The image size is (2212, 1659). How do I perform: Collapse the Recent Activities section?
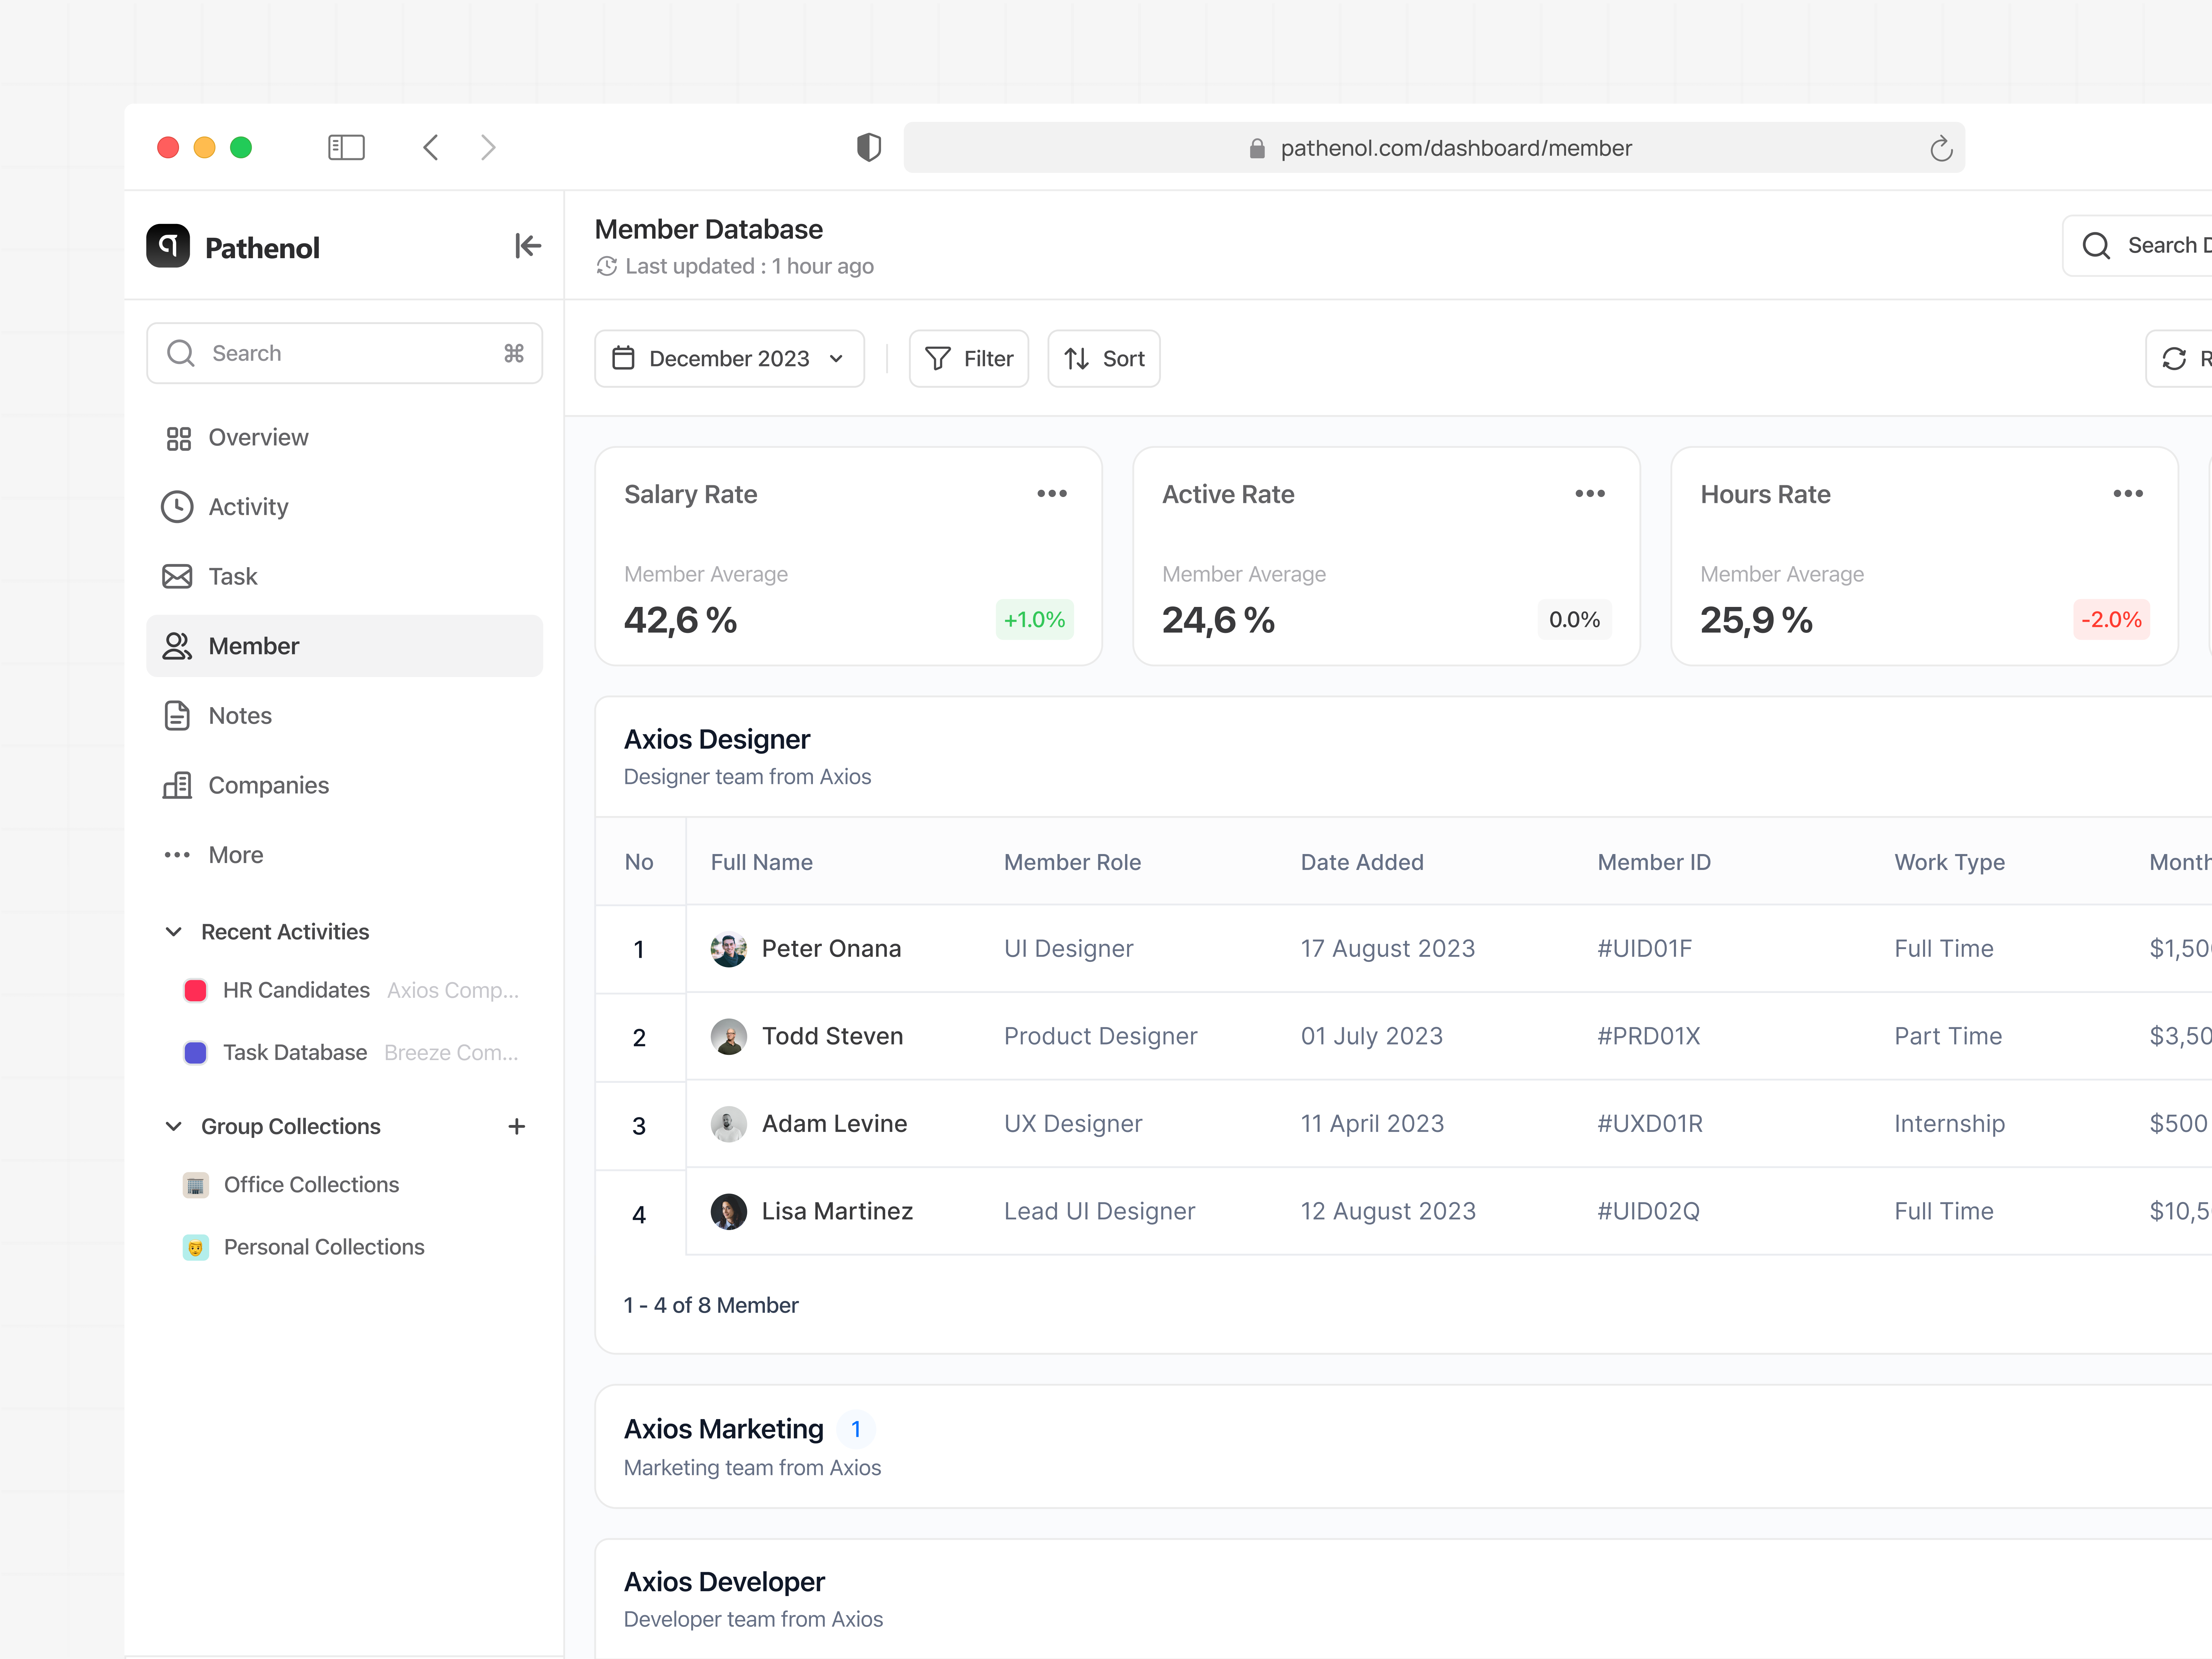(x=174, y=932)
